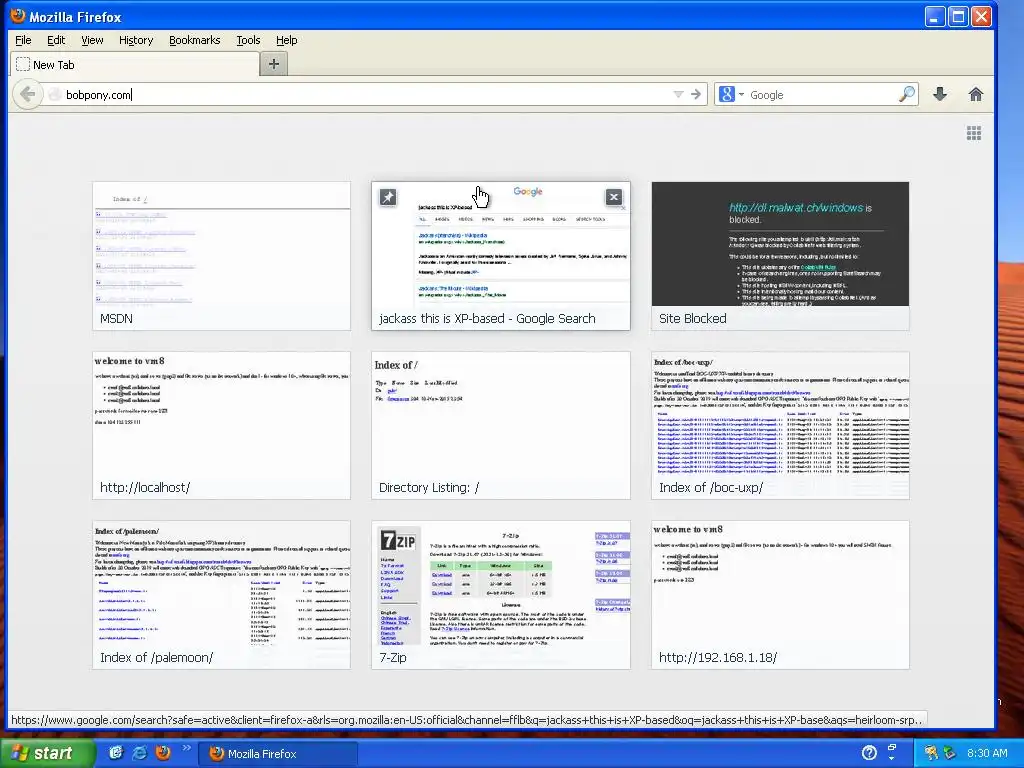The height and width of the screenshot is (768, 1024).
Task: Toggle the new tab grid view icon
Action: pyautogui.click(x=974, y=133)
